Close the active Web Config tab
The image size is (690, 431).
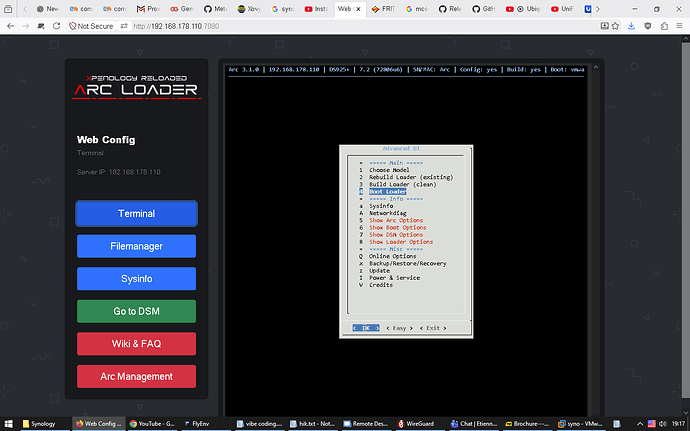(358, 9)
